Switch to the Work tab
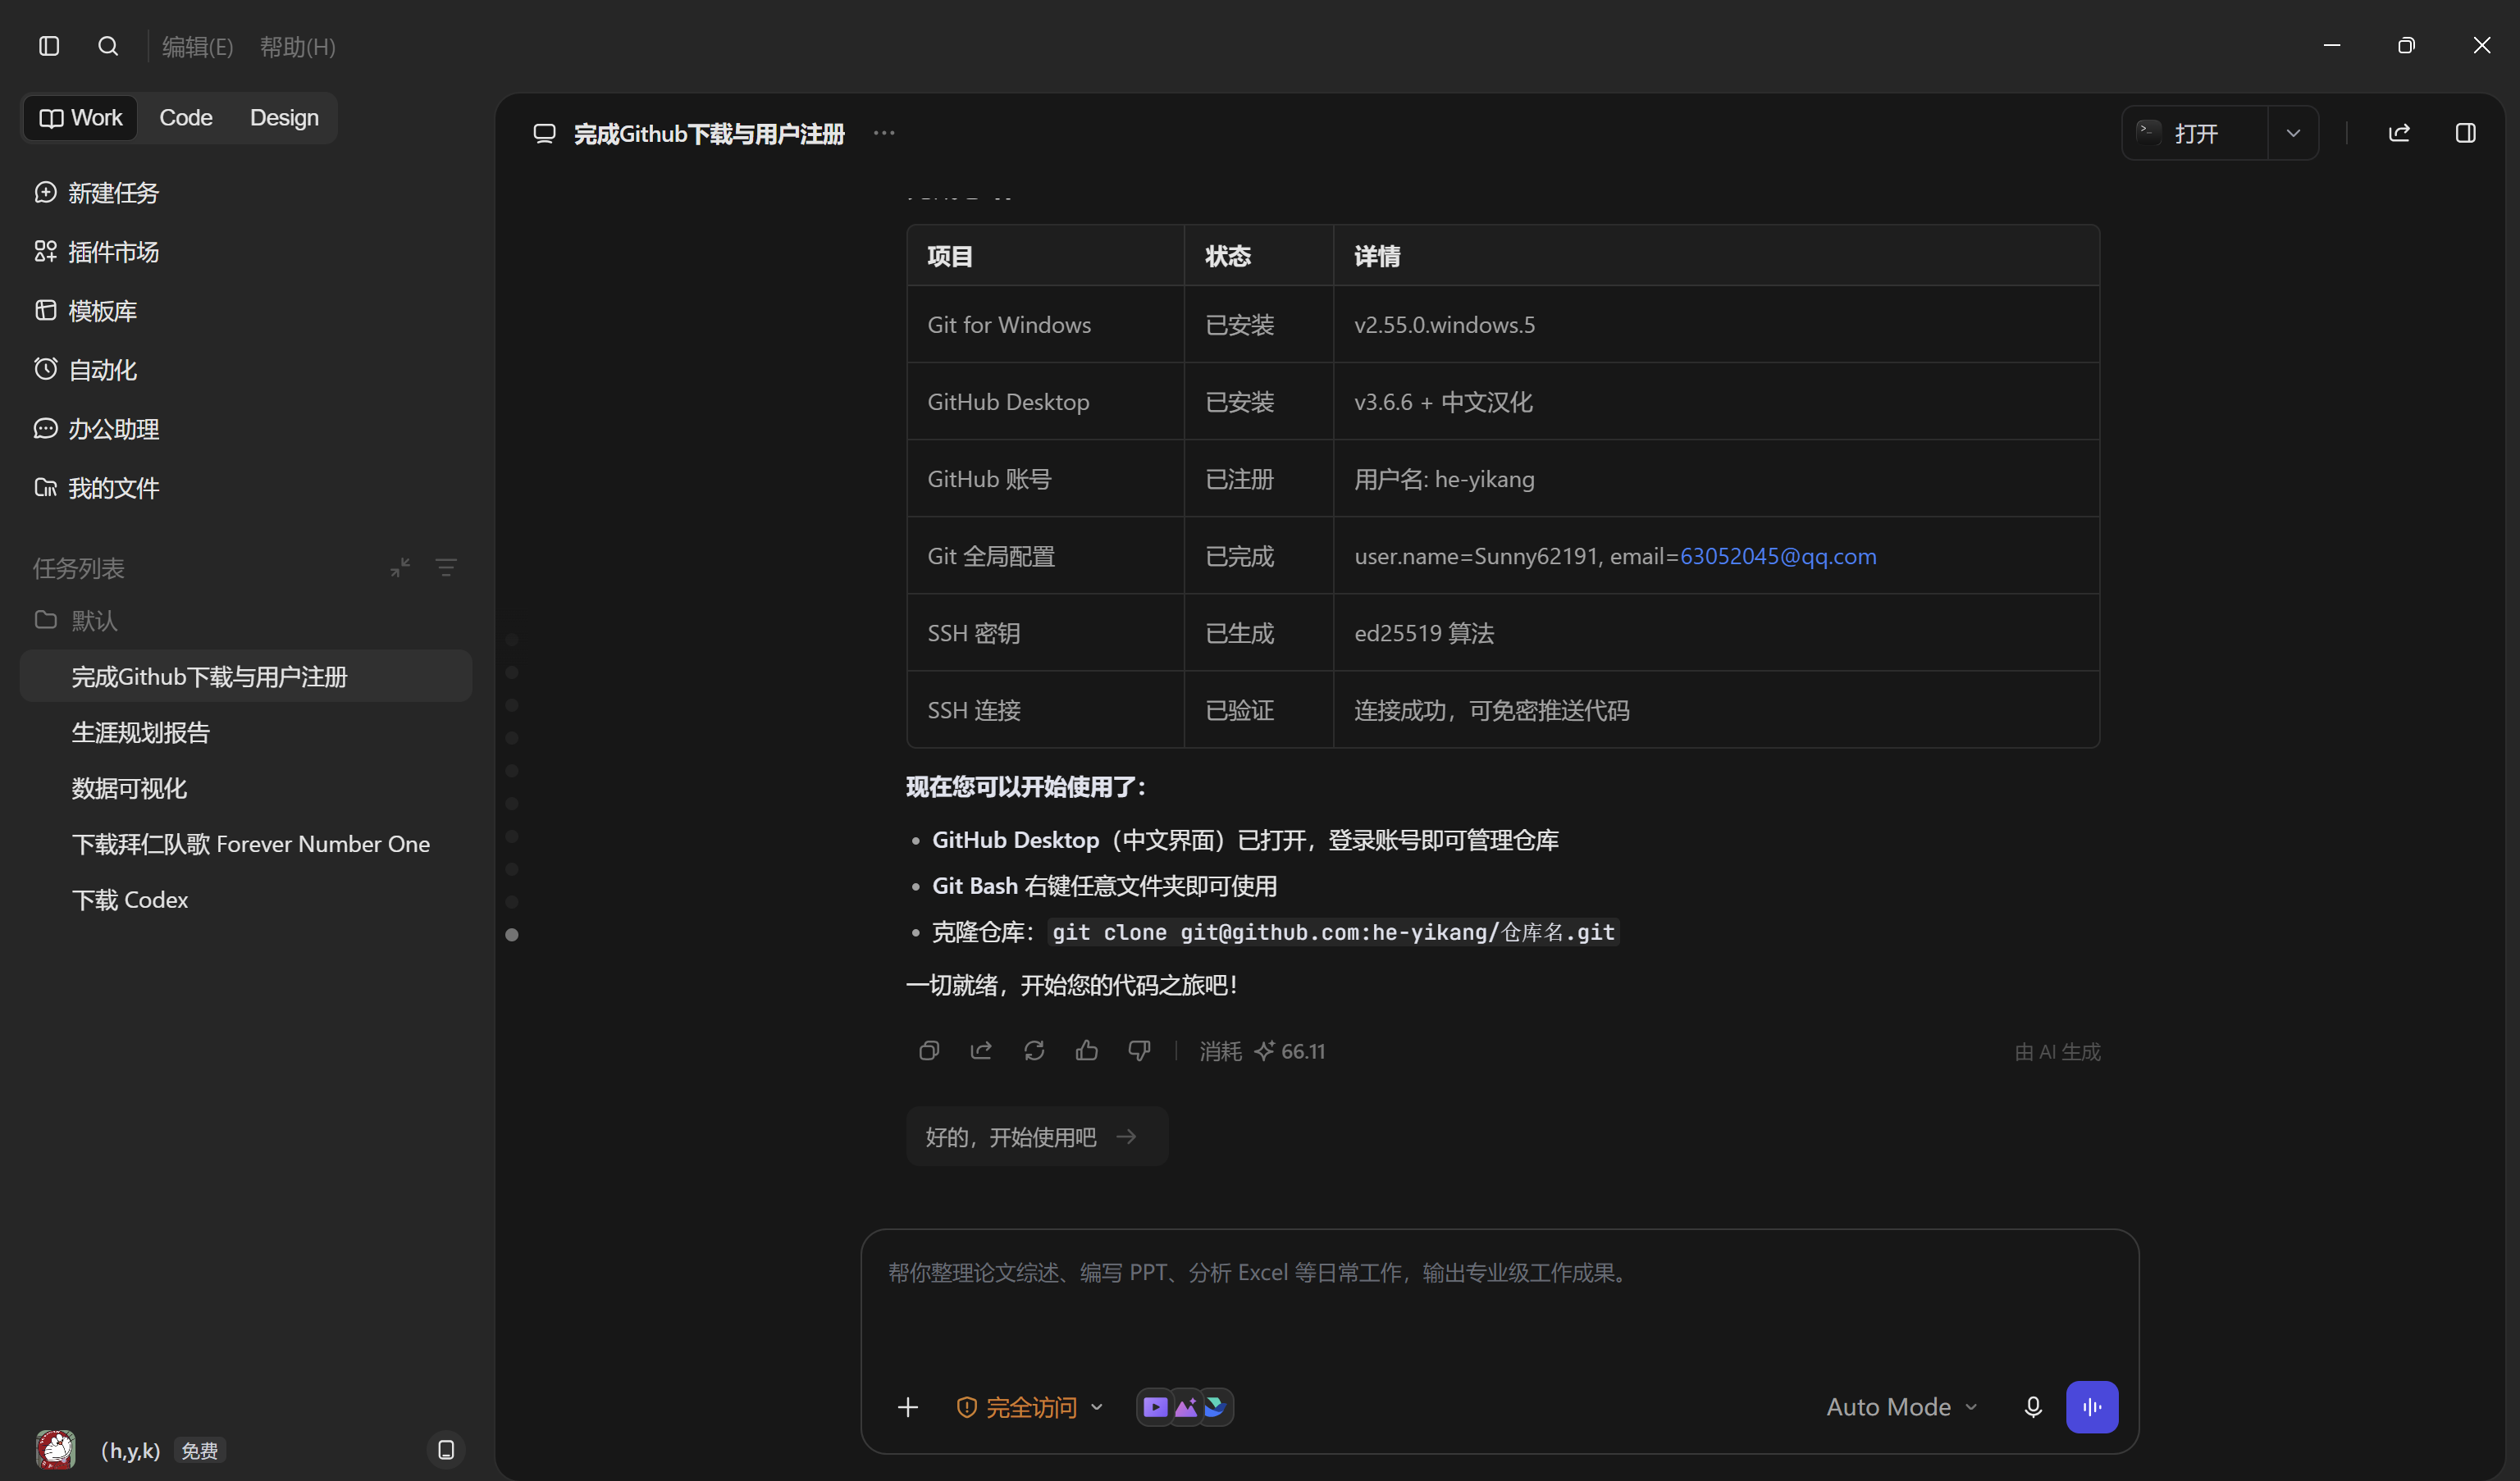This screenshot has height=1481, width=2520. pos(81,118)
